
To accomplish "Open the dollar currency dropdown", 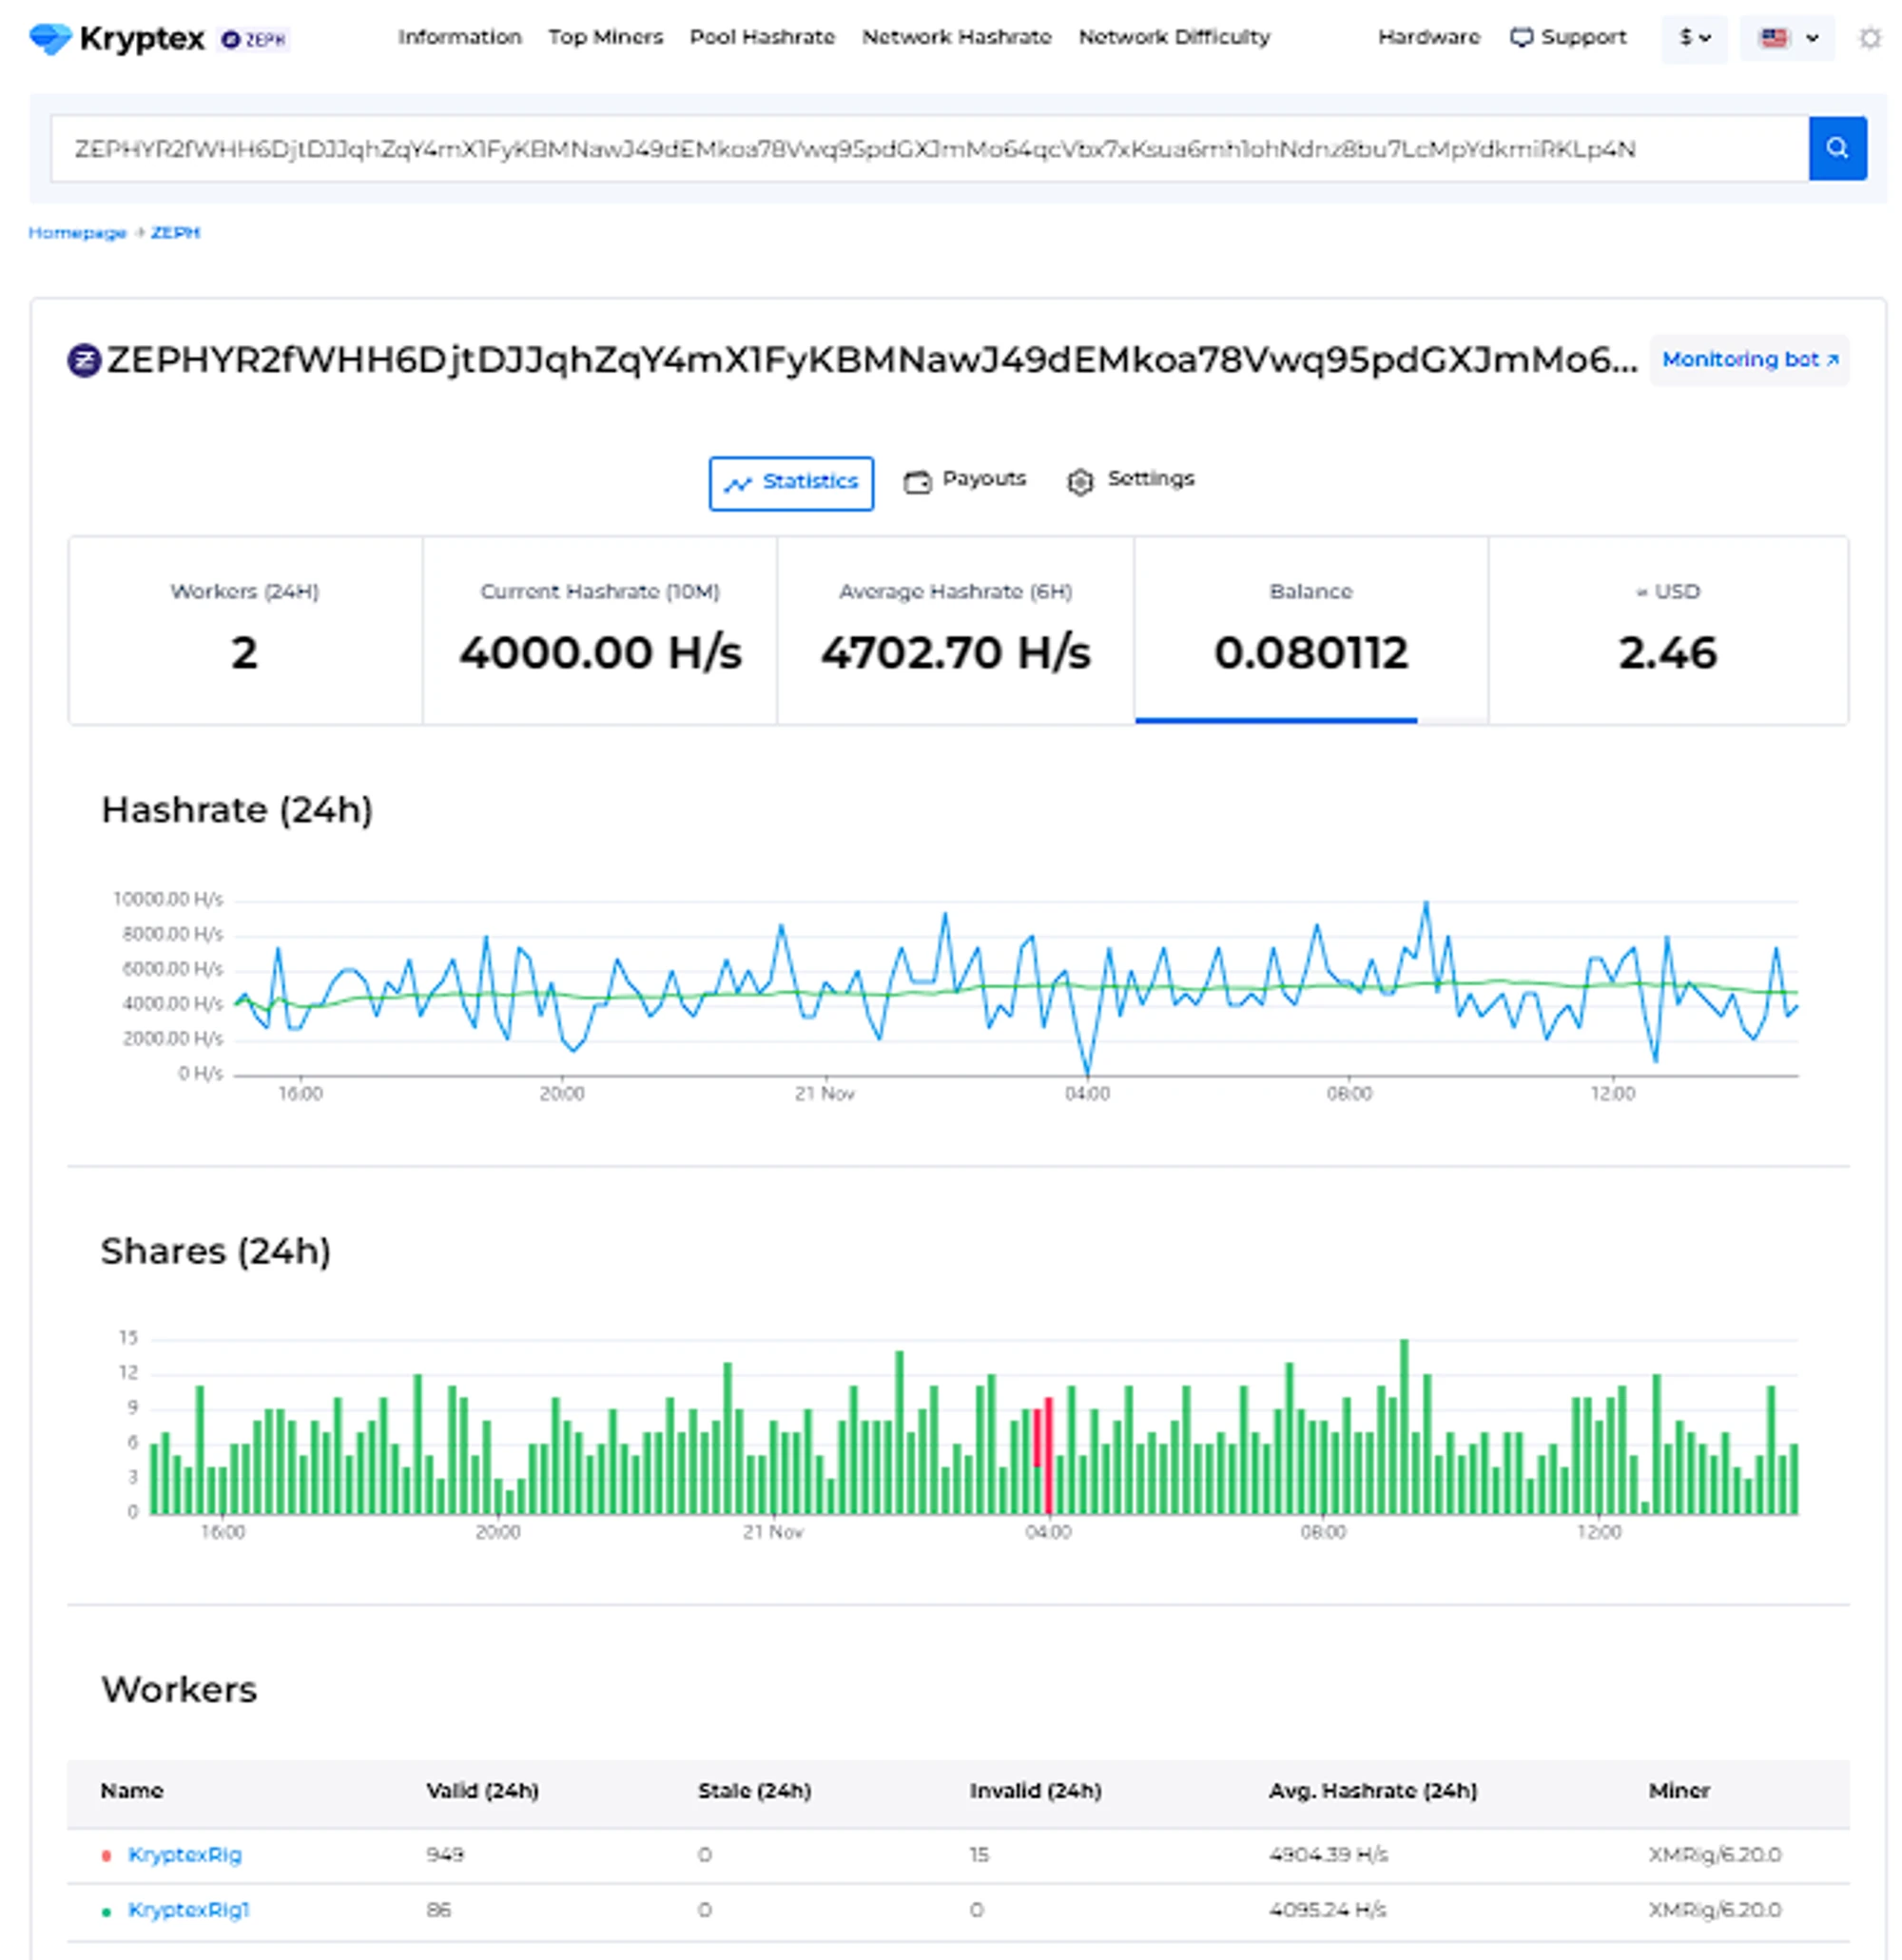I will click(x=1693, y=38).
